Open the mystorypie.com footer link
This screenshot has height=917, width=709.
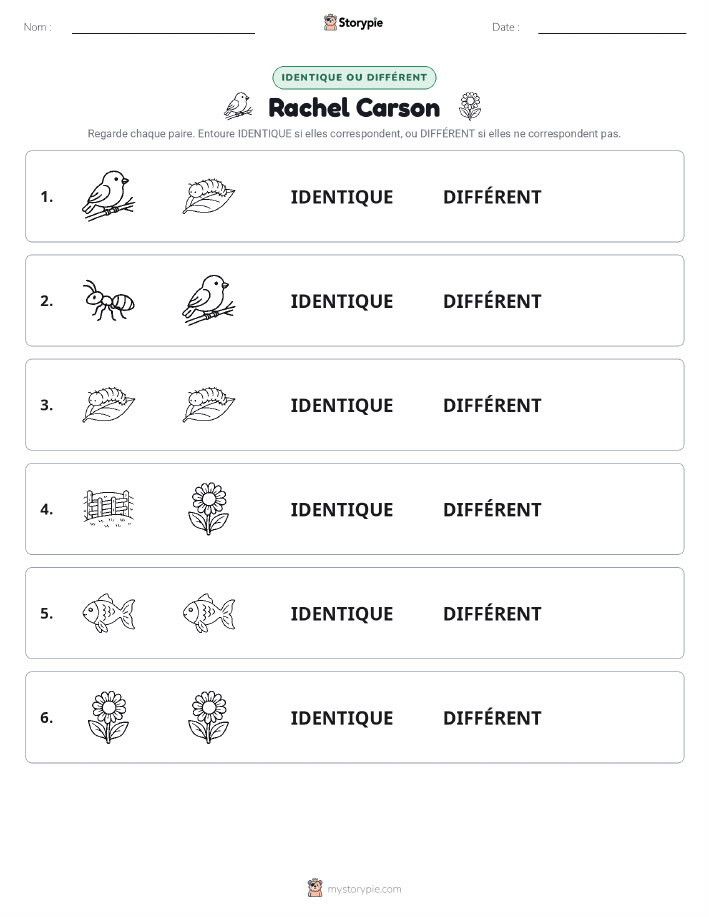click(354, 888)
